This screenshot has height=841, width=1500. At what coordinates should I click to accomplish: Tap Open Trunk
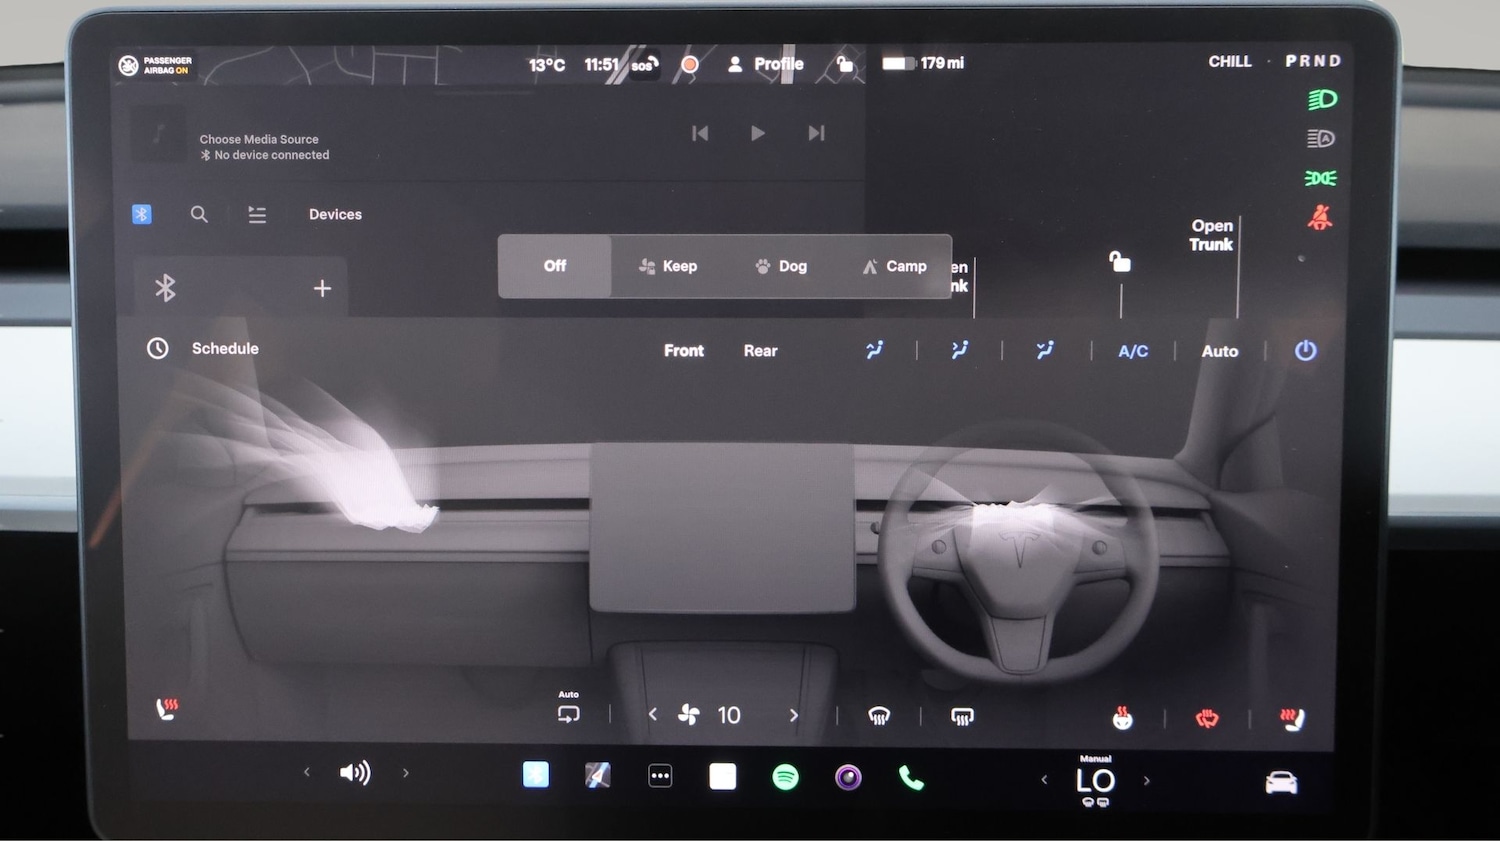1211,234
